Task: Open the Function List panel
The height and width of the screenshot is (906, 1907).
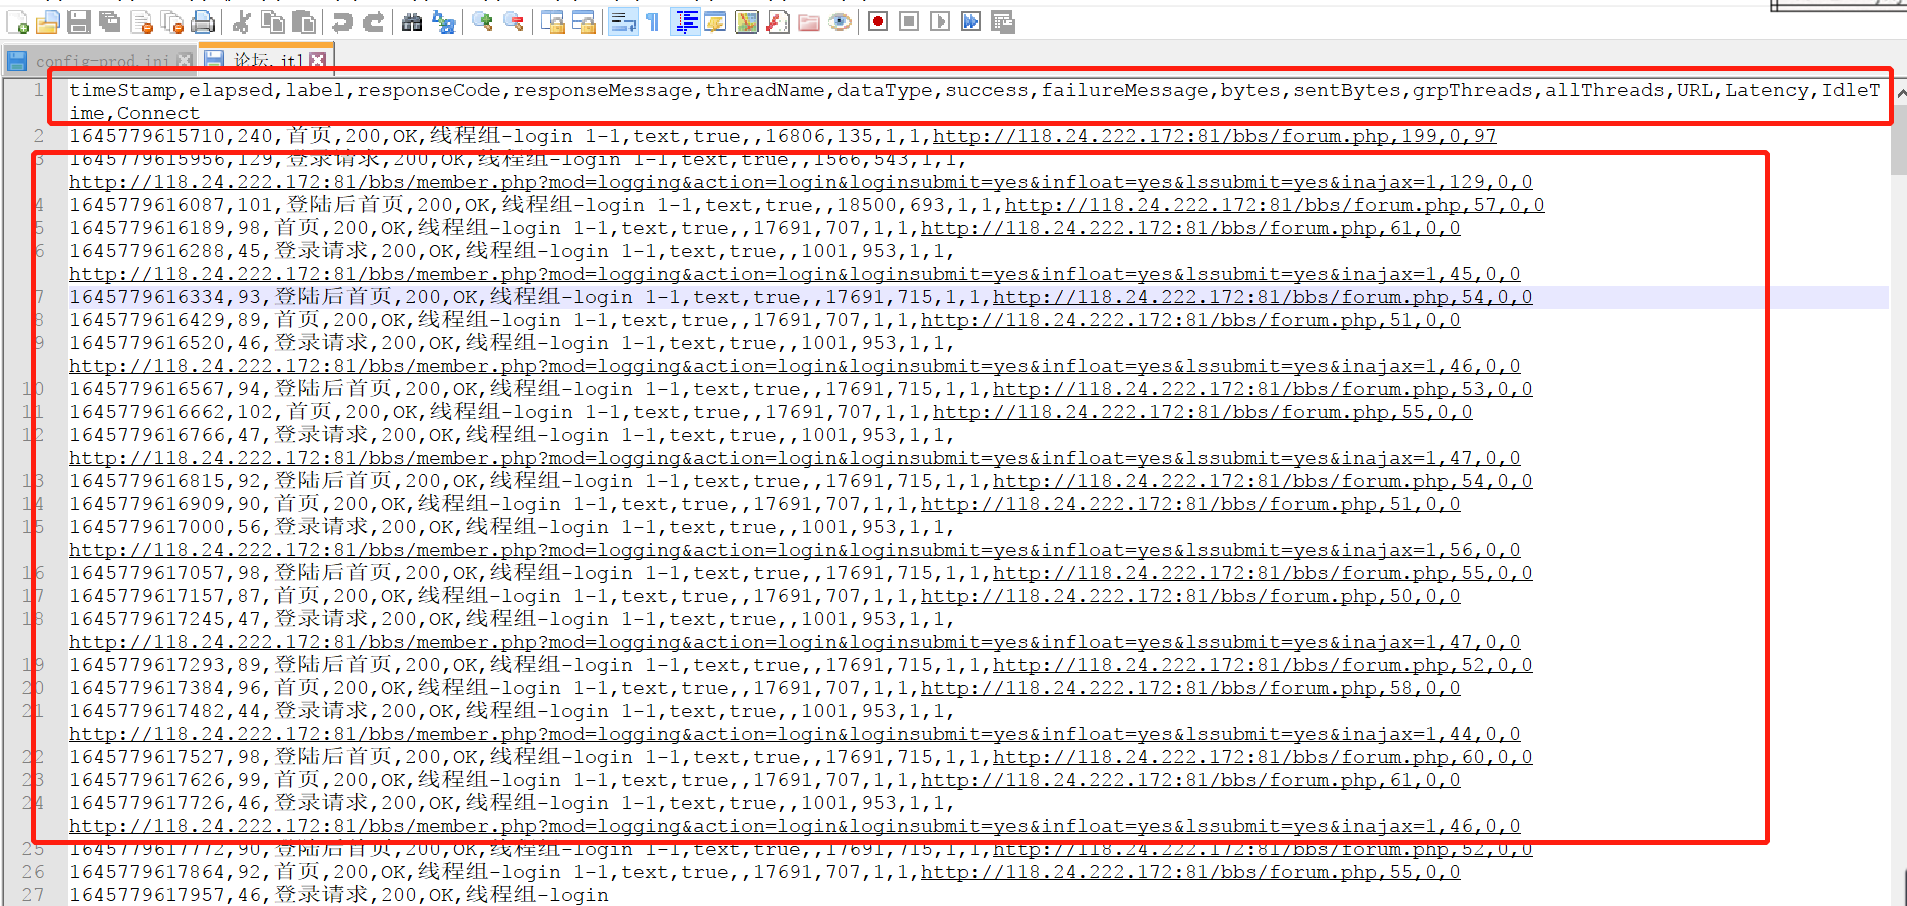Action: [778, 22]
